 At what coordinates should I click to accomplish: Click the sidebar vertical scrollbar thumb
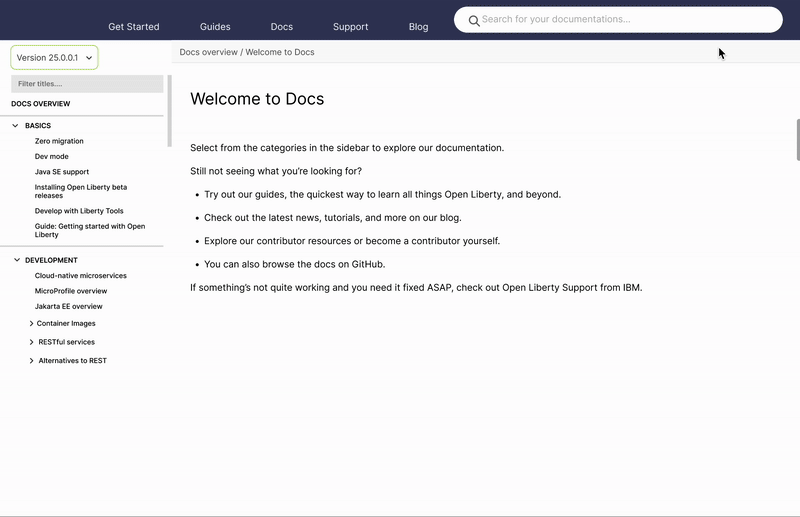click(x=169, y=111)
